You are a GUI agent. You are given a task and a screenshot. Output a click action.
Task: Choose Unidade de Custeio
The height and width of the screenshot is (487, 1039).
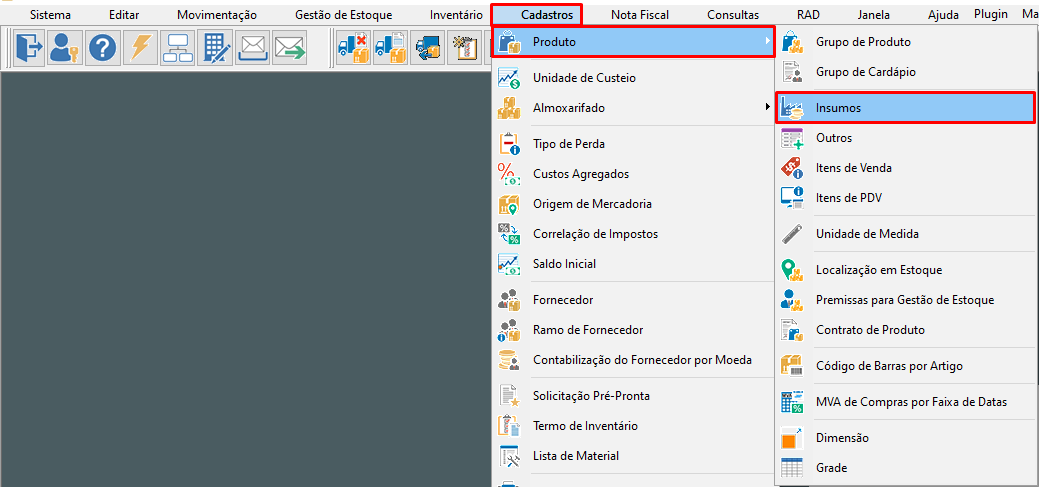coord(633,78)
